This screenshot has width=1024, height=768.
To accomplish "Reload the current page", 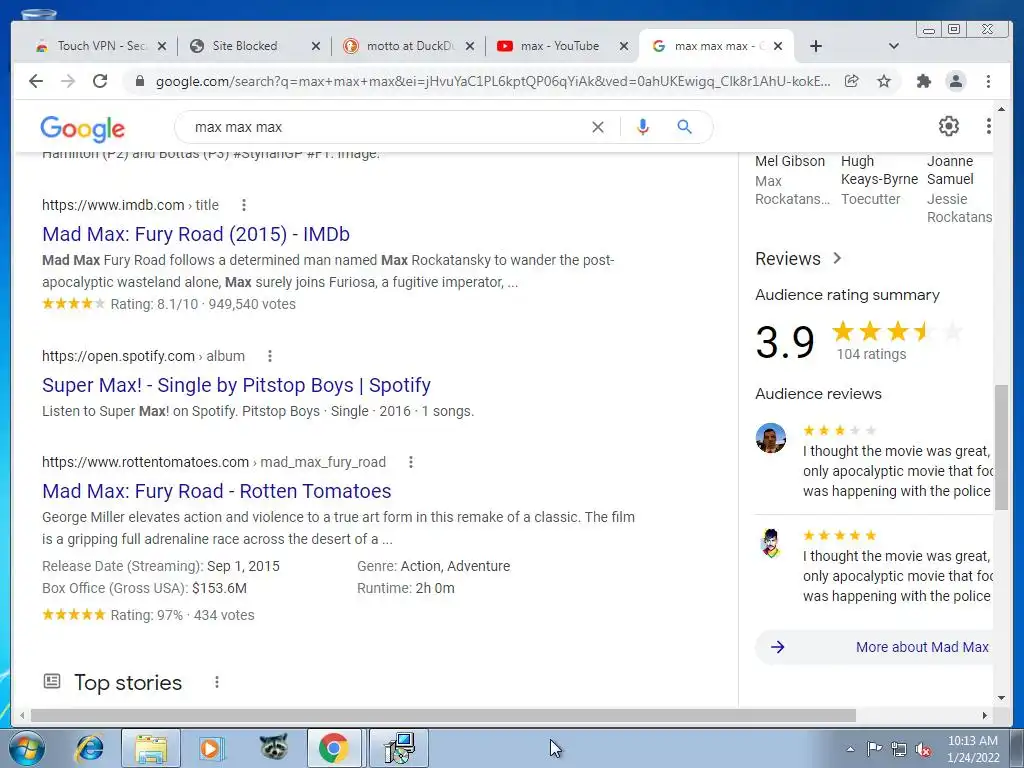I will 100,81.
